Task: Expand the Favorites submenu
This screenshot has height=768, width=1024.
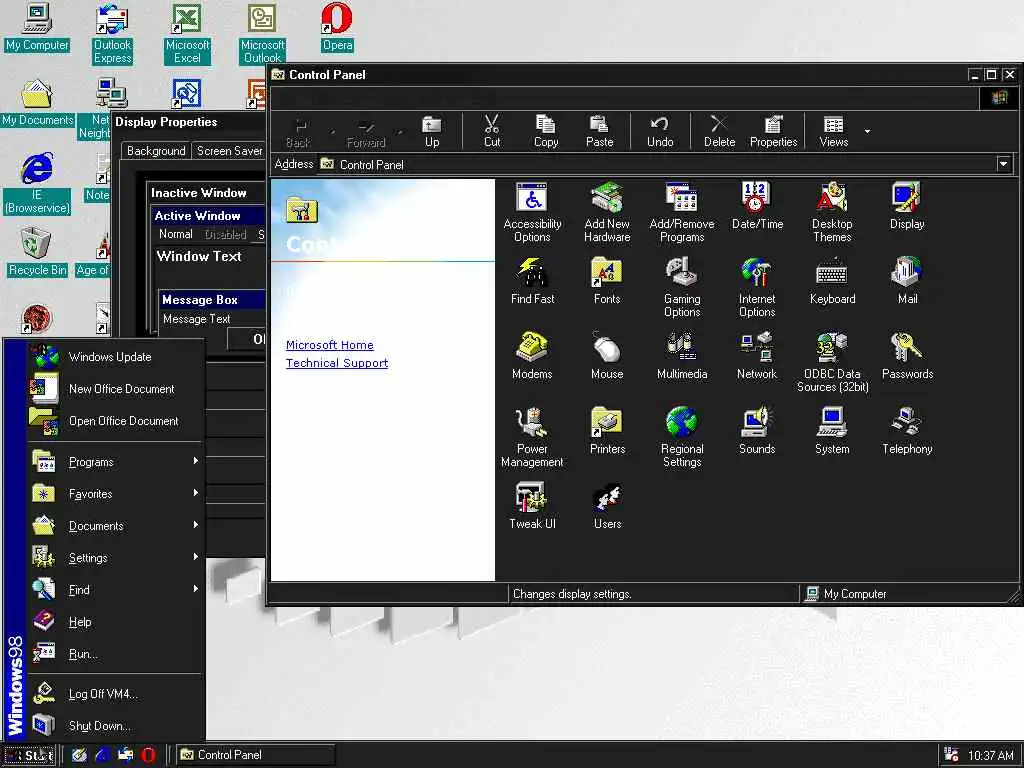Action: tap(116, 494)
